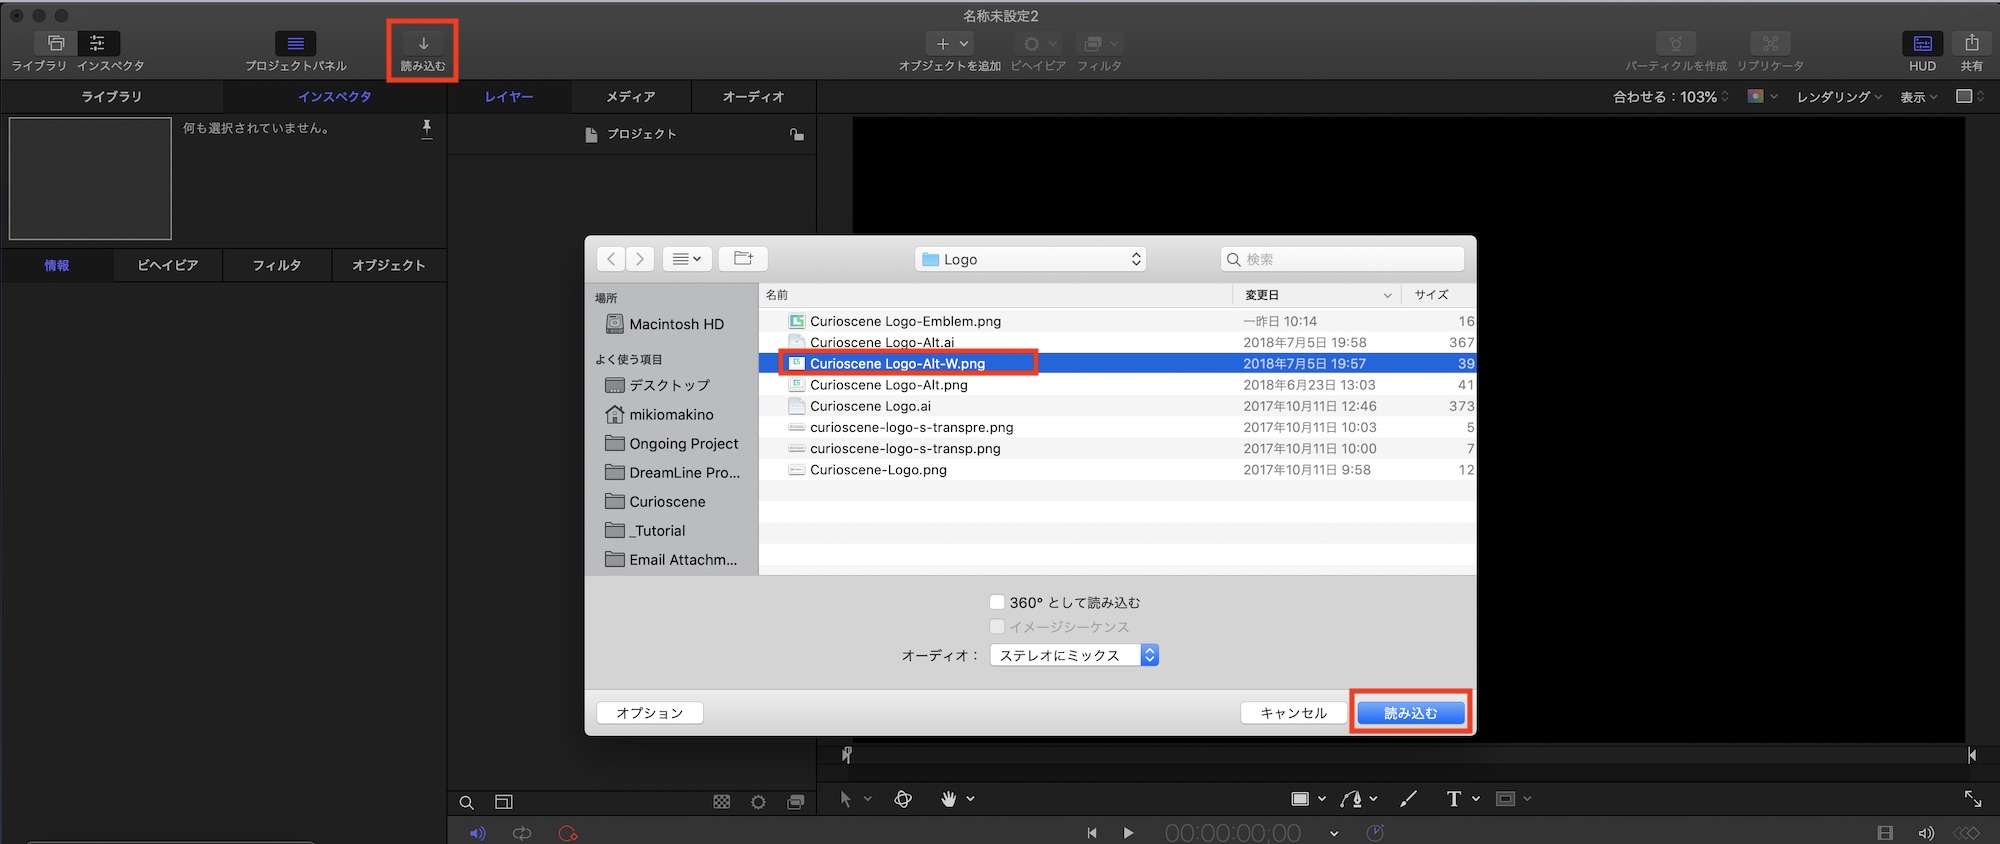
Task: Enable the 360° として読み込む checkbox
Action: (x=997, y=602)
